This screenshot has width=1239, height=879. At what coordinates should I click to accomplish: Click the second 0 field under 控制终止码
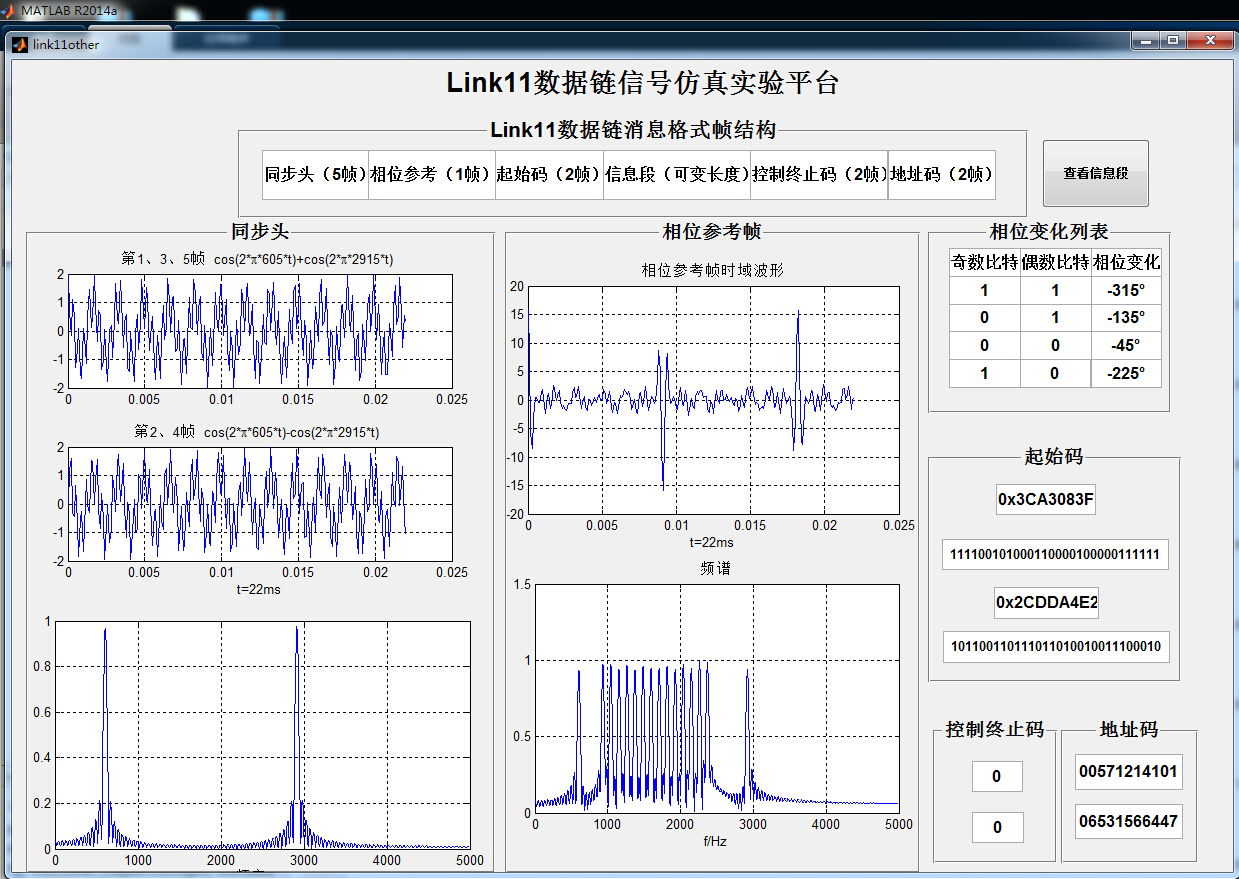click(997, 827)
